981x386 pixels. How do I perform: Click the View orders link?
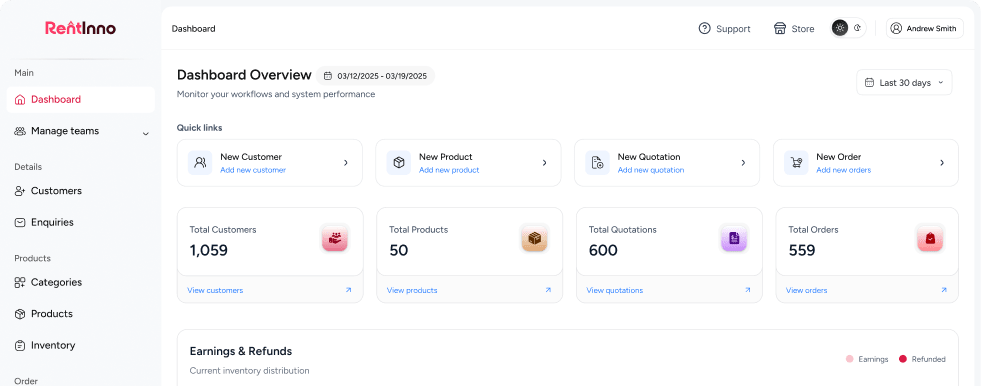coord(806,290)
